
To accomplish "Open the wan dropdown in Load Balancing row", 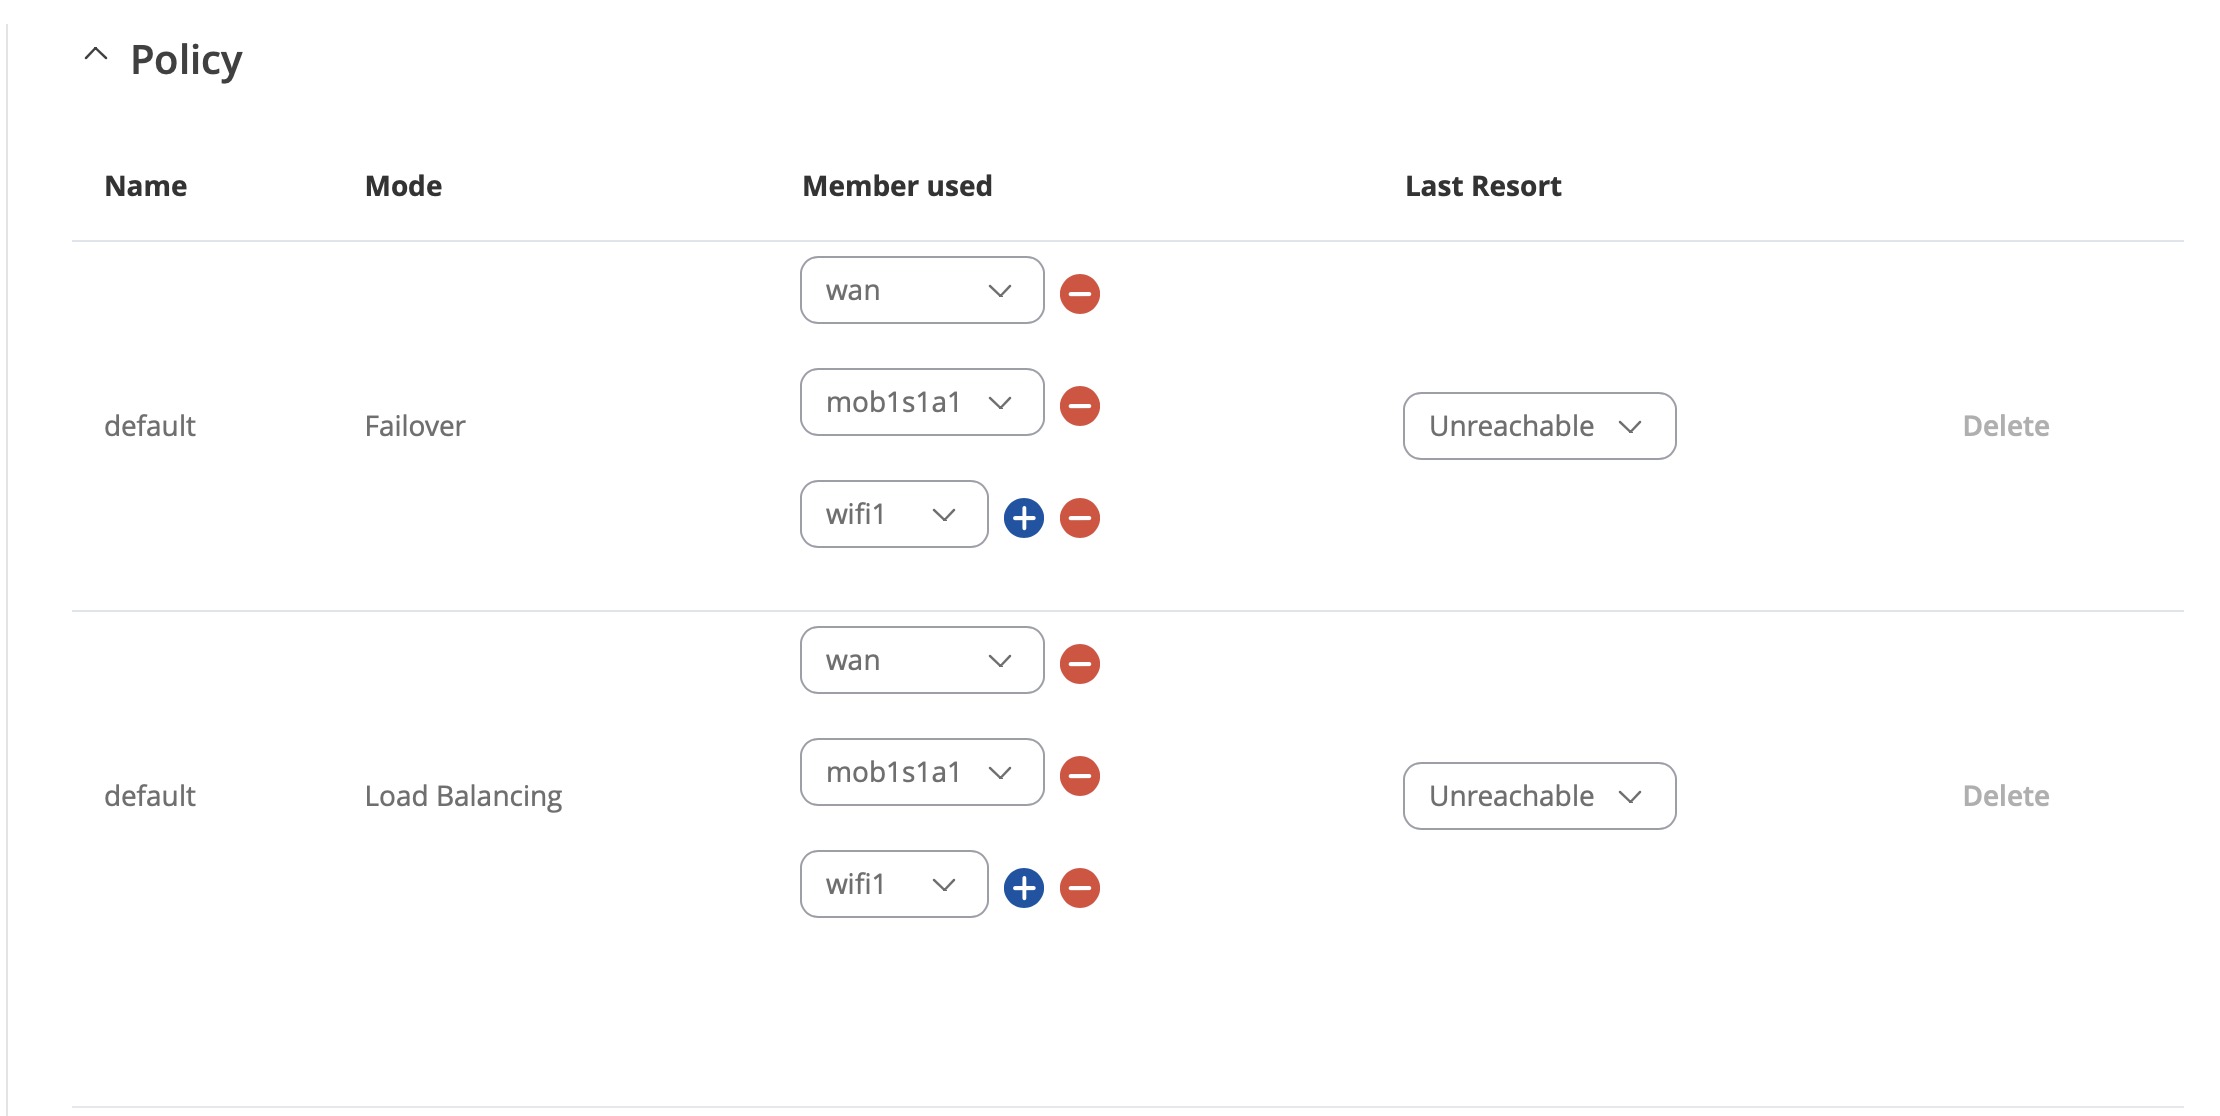I will (922, 660).
